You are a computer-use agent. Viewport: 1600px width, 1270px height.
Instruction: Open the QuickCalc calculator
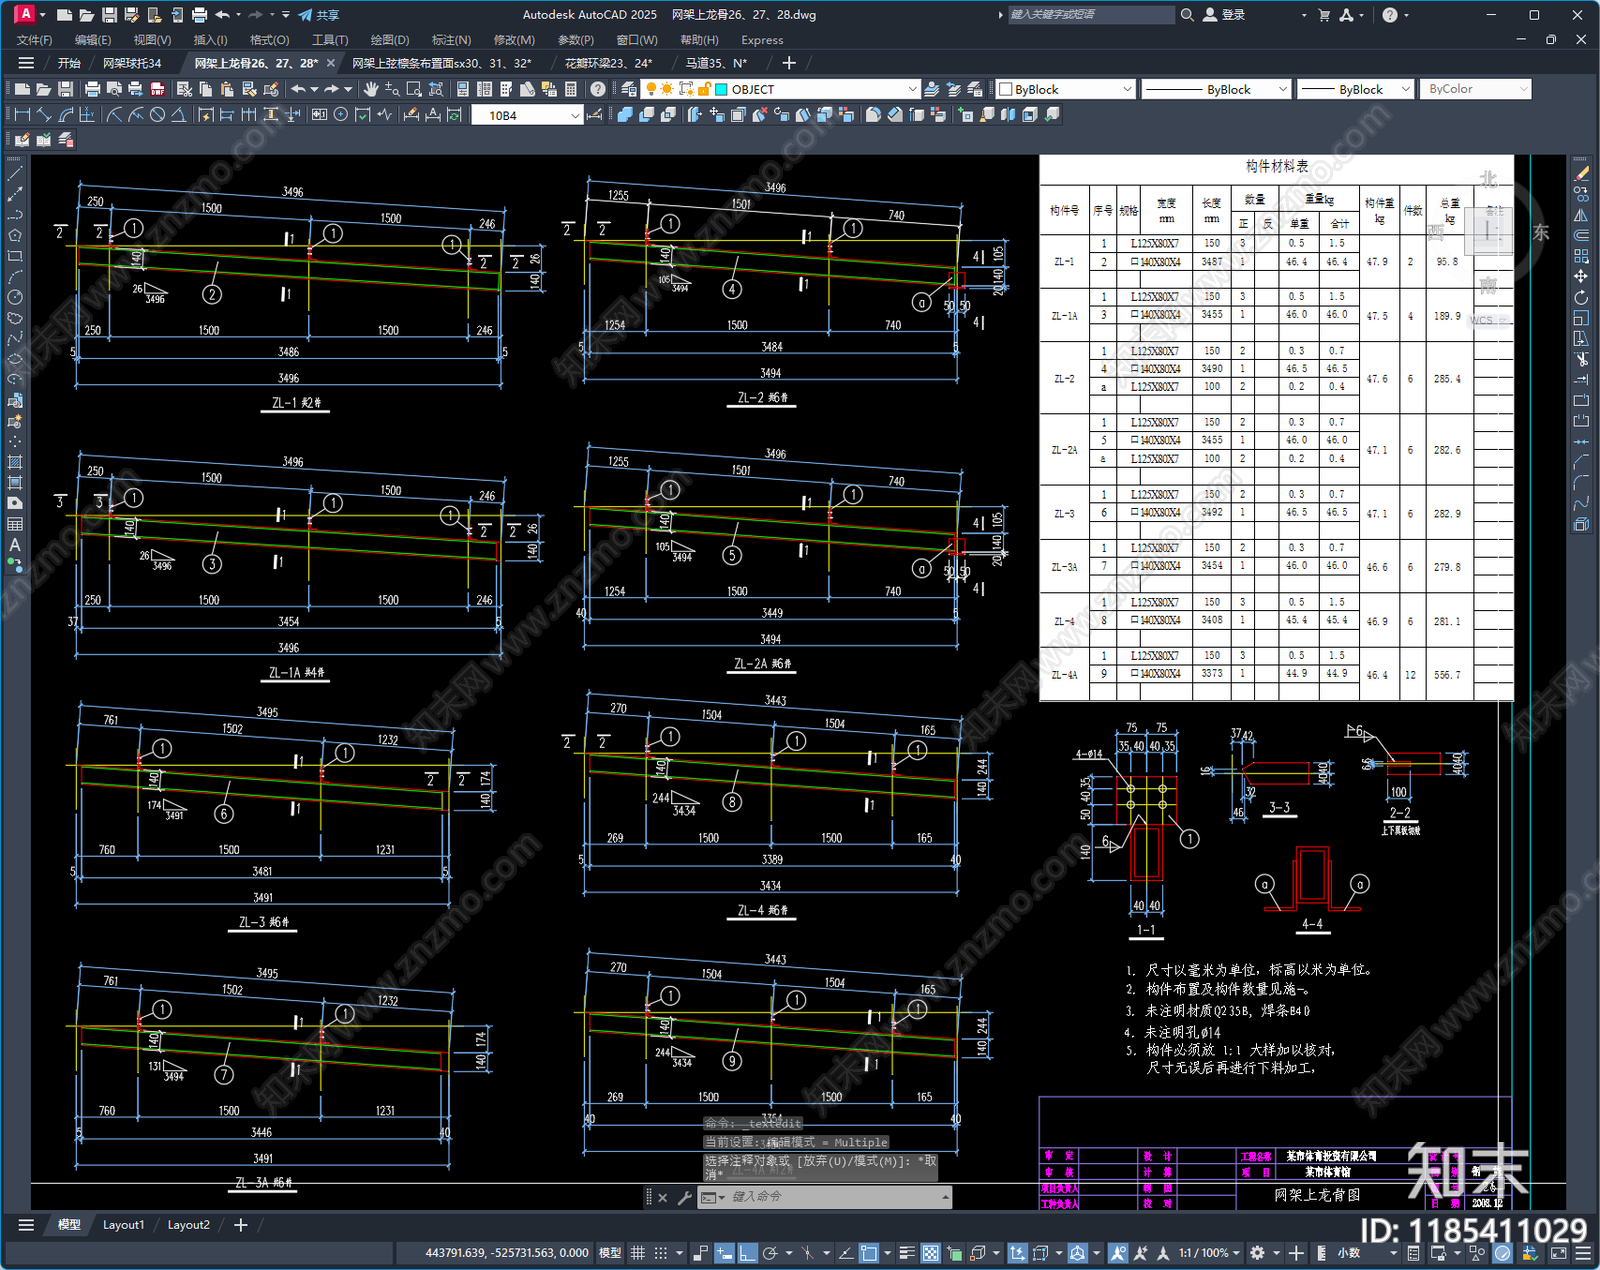click(571, 89)
